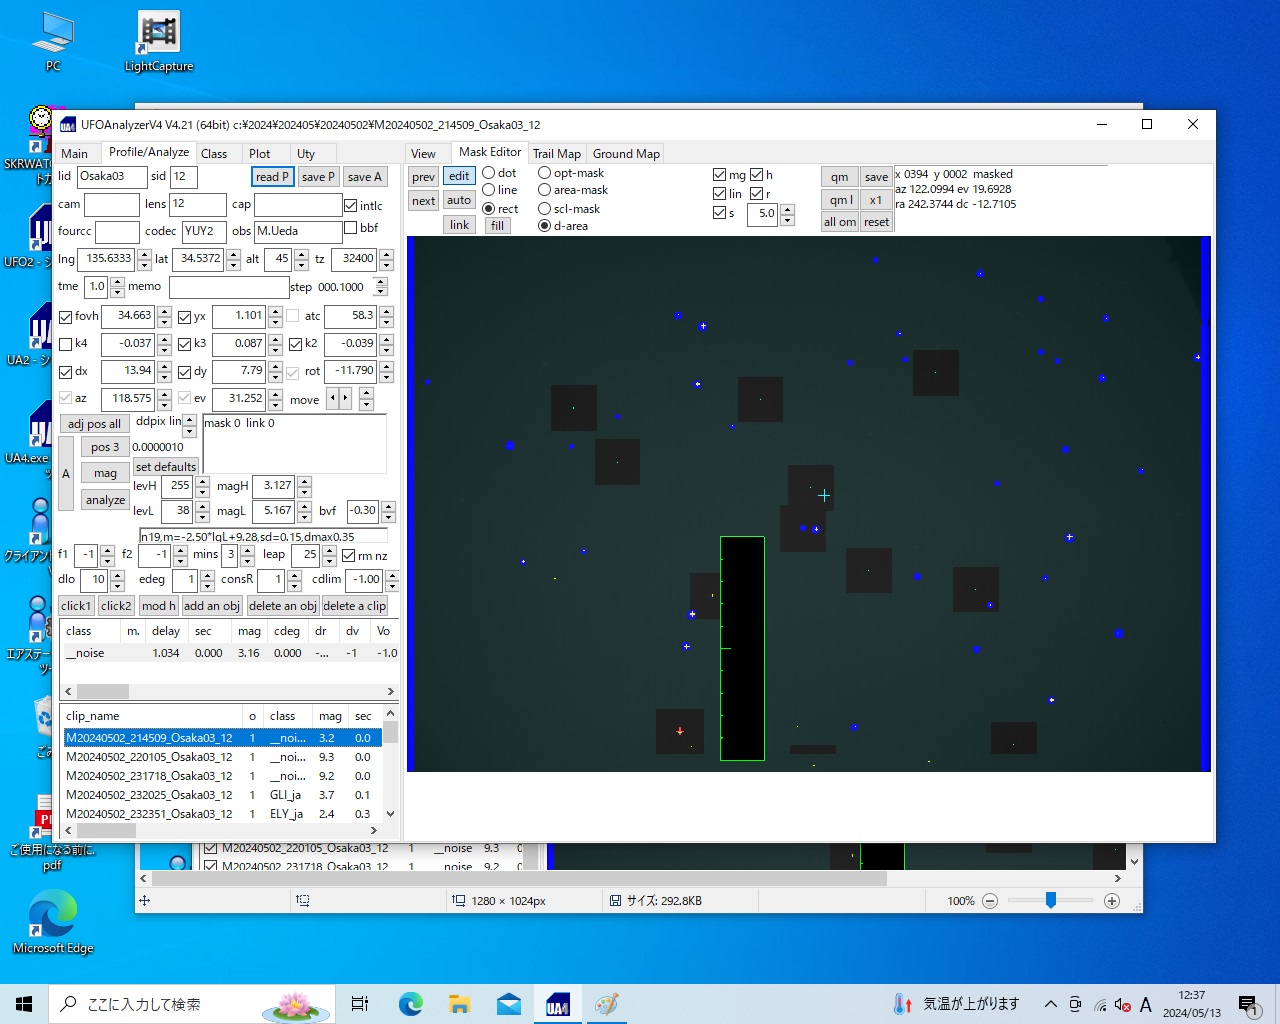Increase the alt value with spinner
Viewport: 1280px width, 1024px height.
pos(302,254)
